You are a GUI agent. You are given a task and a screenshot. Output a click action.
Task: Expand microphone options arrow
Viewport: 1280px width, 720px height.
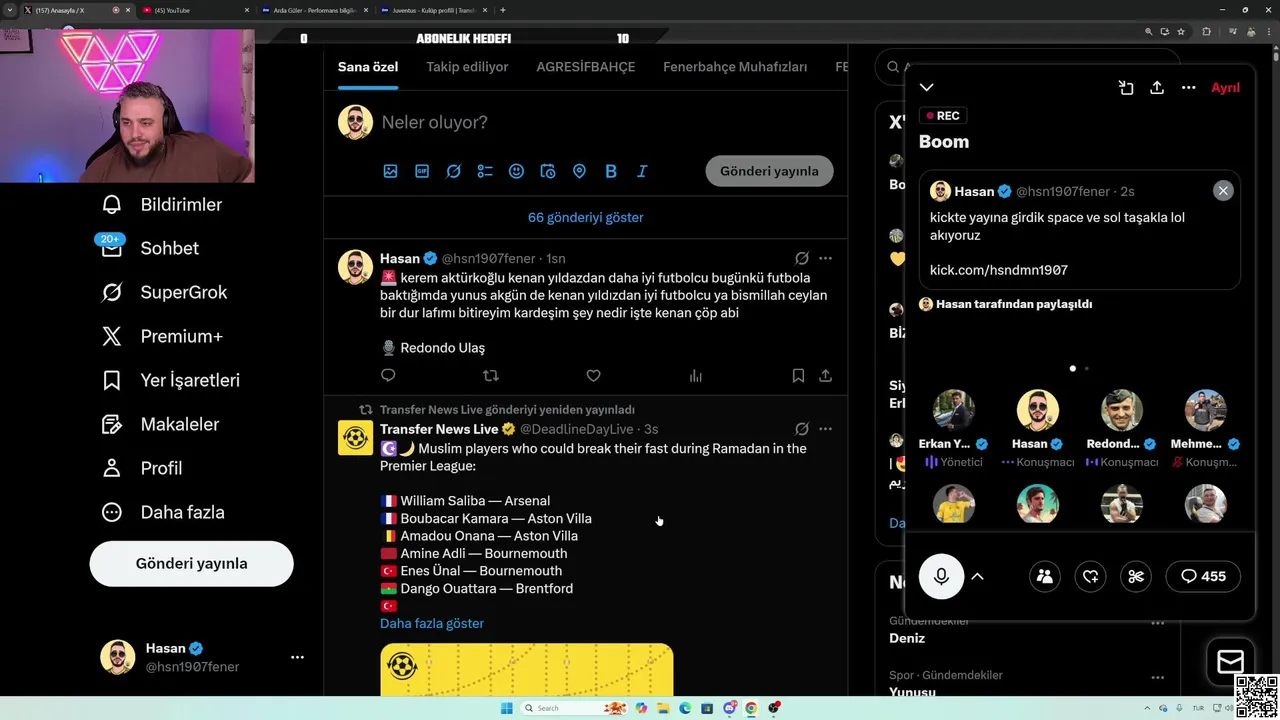[978, 576]
